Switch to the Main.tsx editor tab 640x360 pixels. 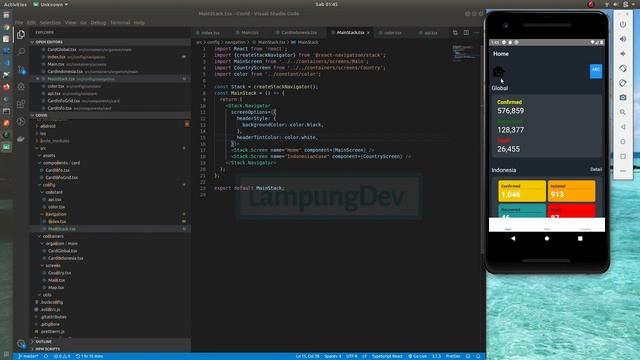click(249, 33)
